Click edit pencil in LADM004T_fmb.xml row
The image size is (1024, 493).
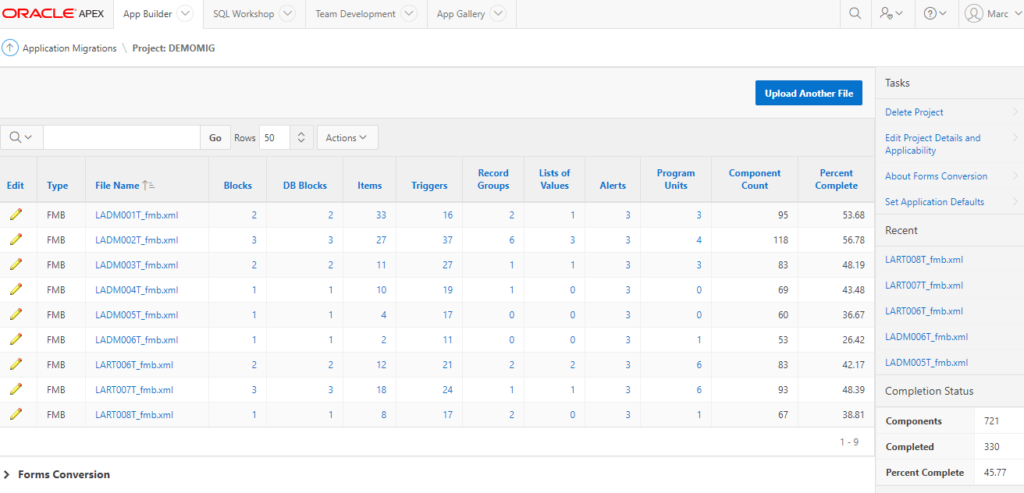(16, 289)
